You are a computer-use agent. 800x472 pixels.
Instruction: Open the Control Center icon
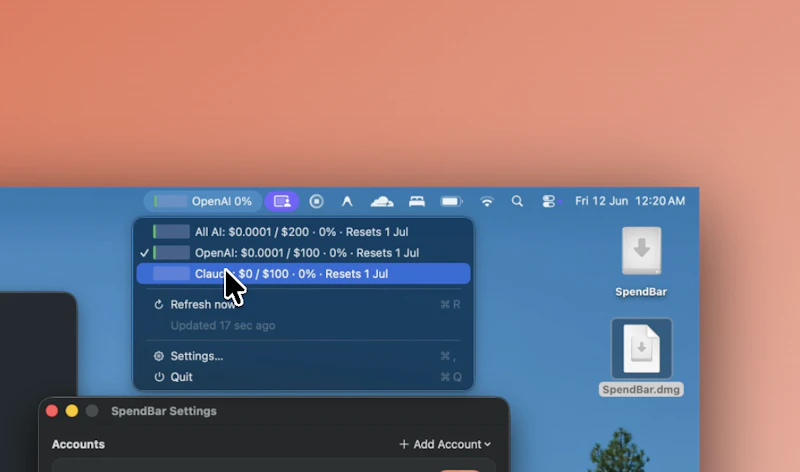tap(548, 202)
